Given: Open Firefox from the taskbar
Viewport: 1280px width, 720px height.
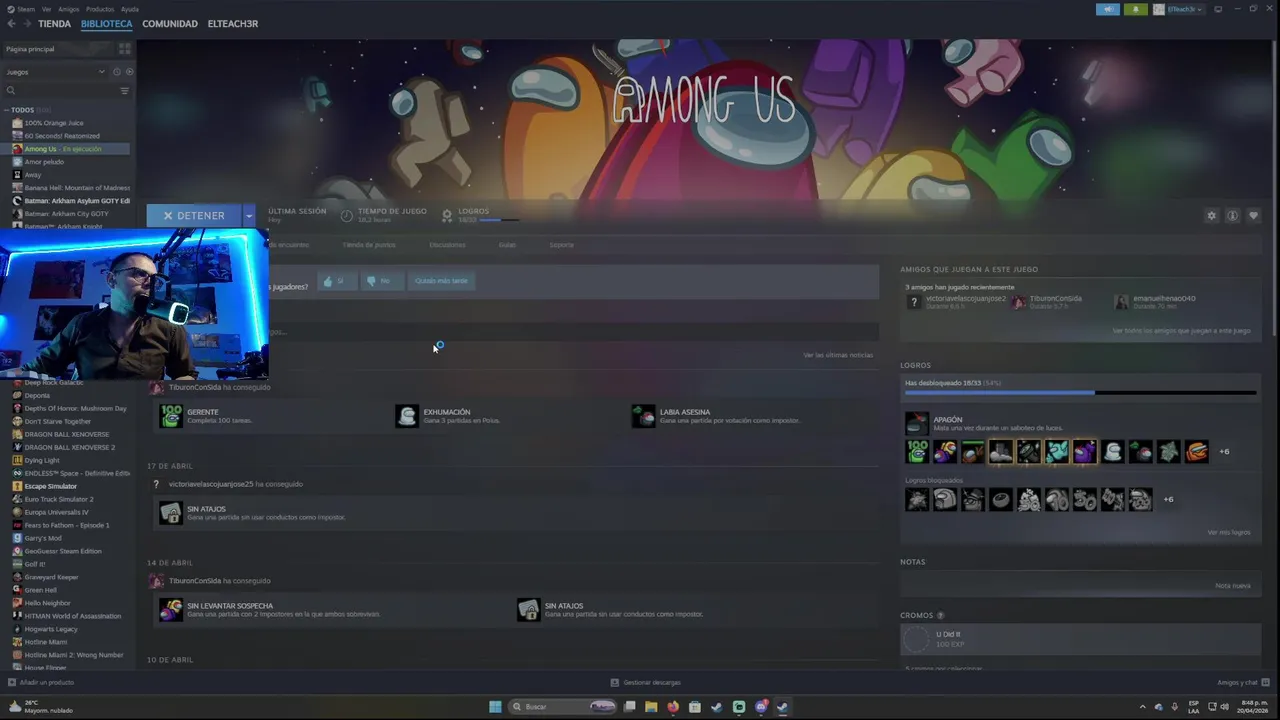Looking at the screenshot, I should [x=673, y=707].
